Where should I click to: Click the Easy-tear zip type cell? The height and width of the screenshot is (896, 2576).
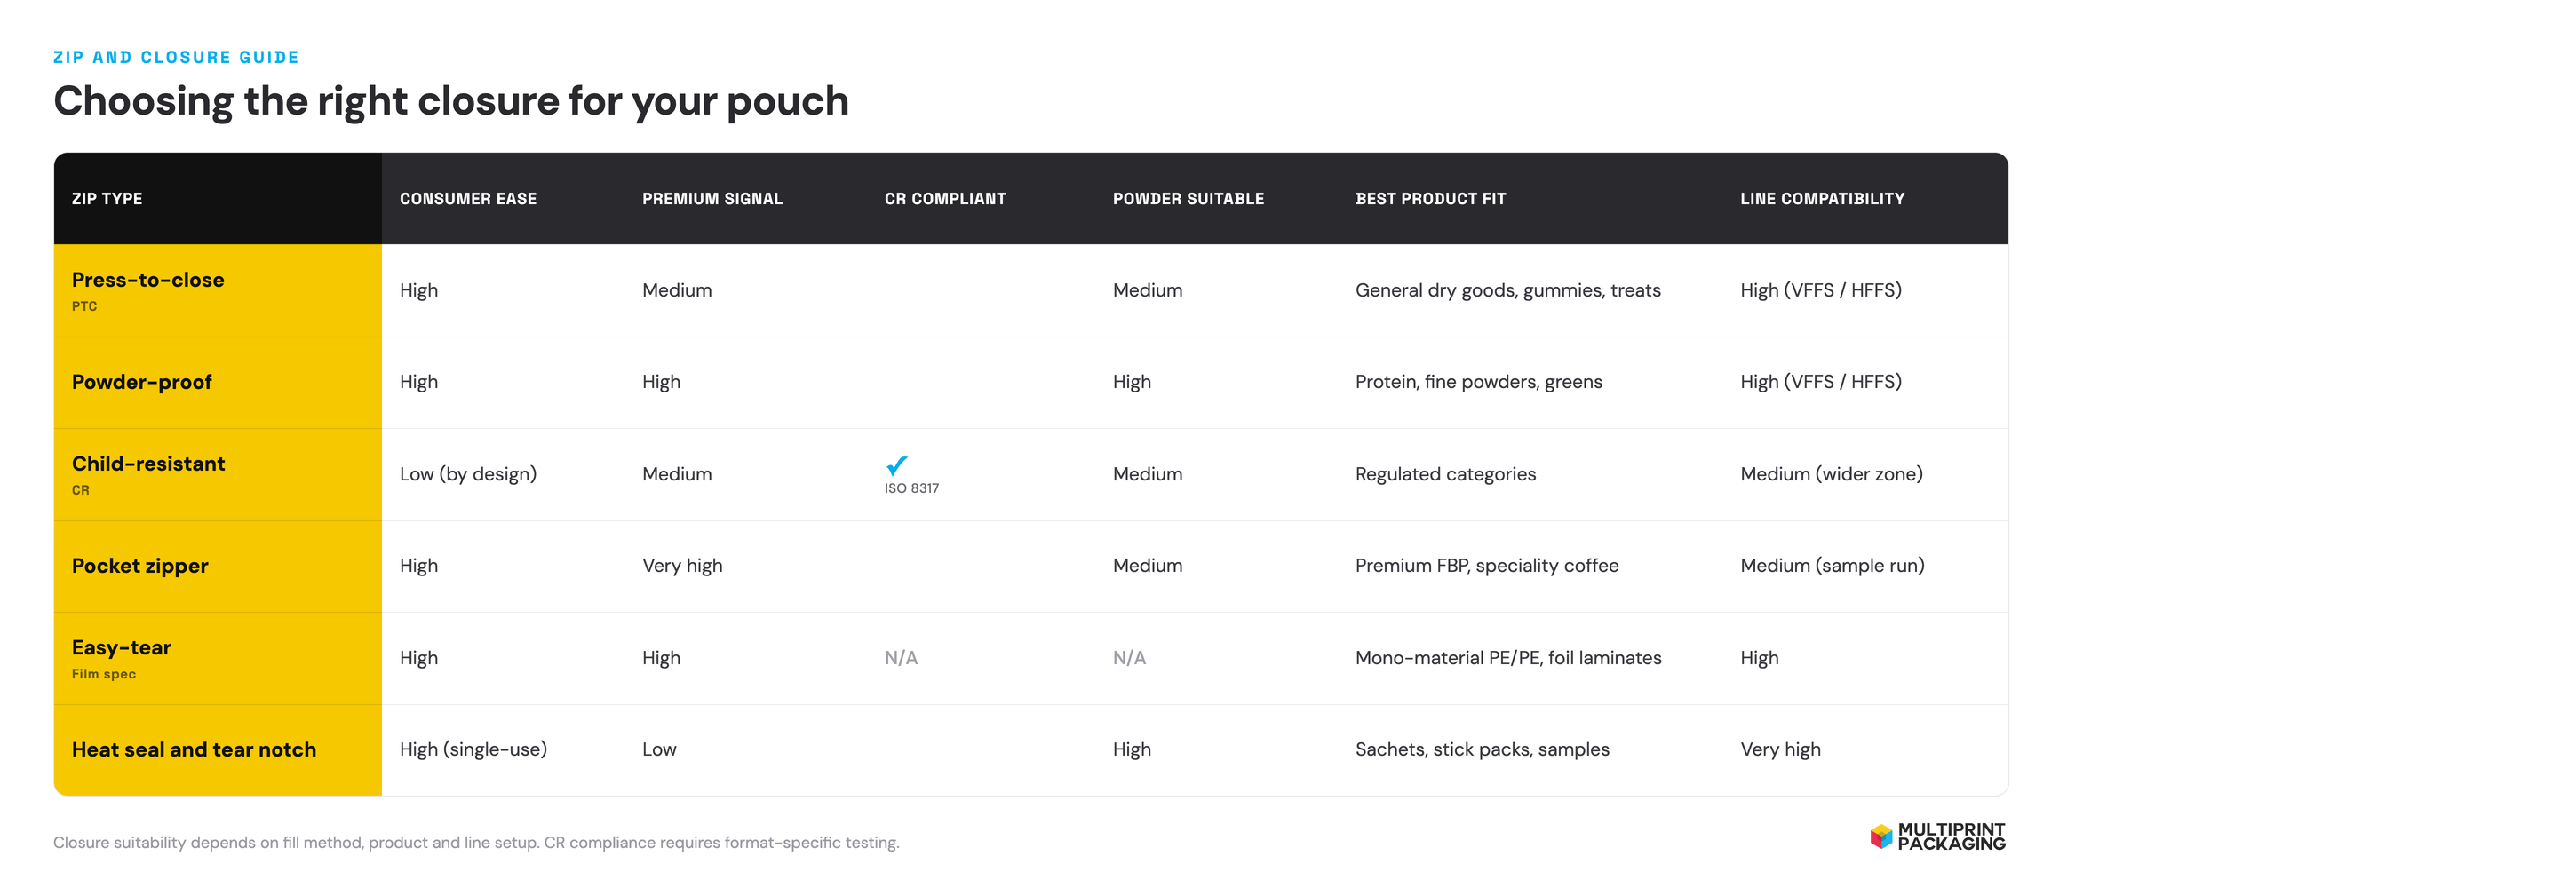click(218, 658)
